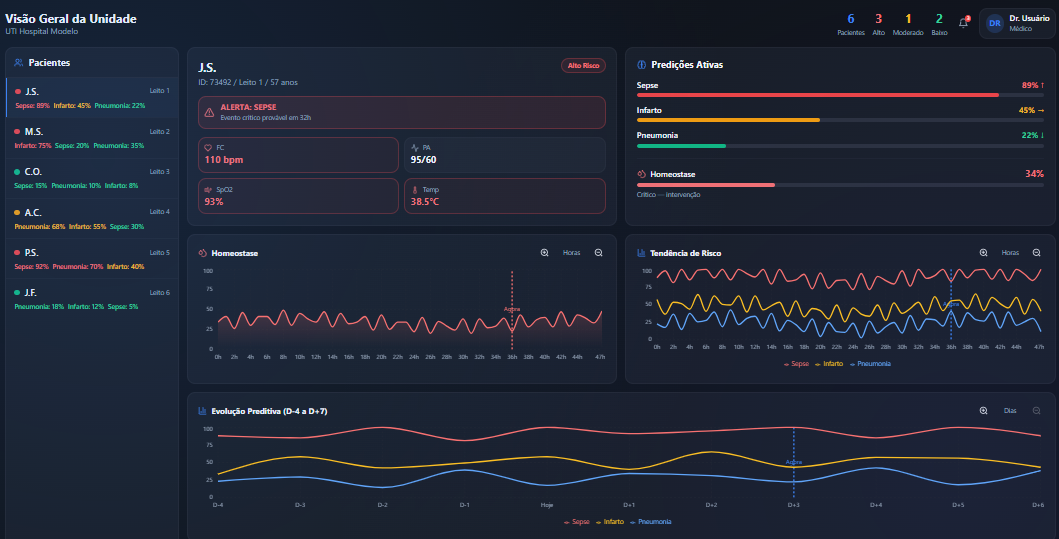Viewport: 1059px width, 539px height.
Task: Click the 3 Alto risk counter
Action: pyautogui.click(x=878, y=24)
